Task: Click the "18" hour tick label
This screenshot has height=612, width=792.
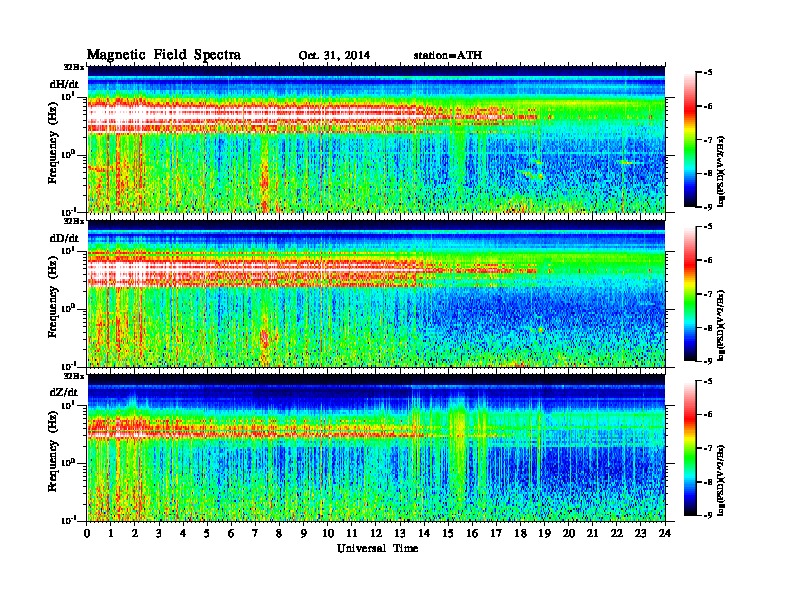Action: (x=520, y=533)
